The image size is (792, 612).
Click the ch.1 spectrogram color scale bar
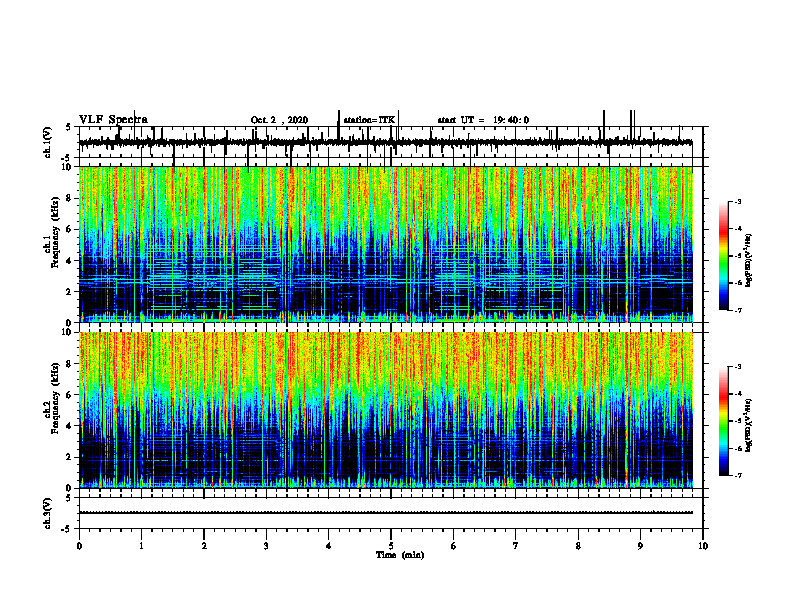pyautogui.click(x=723, y=256)
